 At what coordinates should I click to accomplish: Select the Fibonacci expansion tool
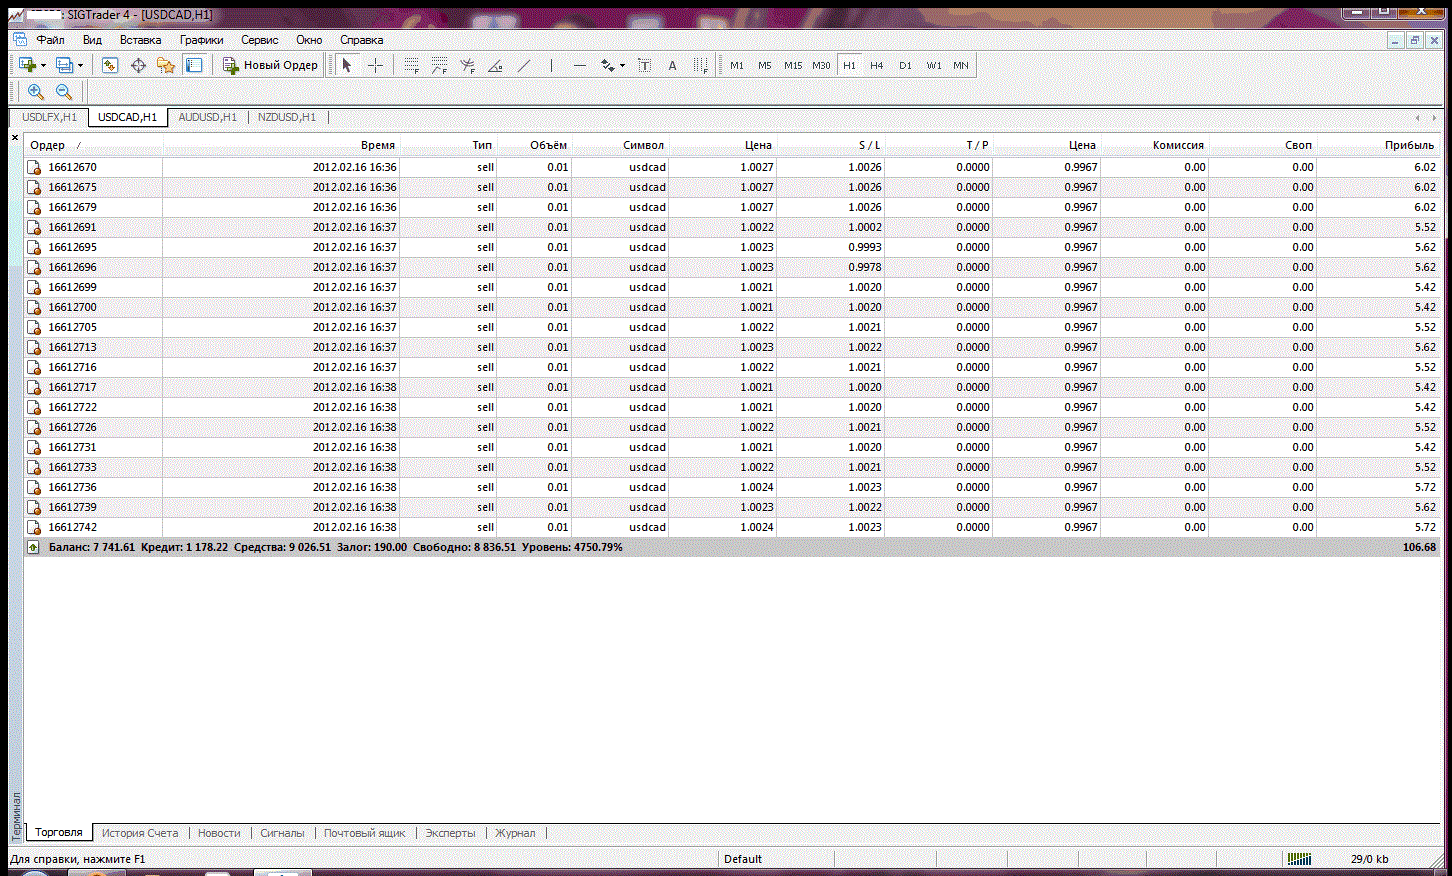tap(439, 65)
